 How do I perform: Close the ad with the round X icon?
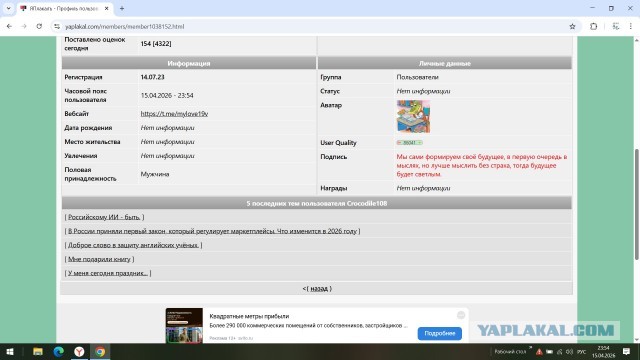coord(461,315)
